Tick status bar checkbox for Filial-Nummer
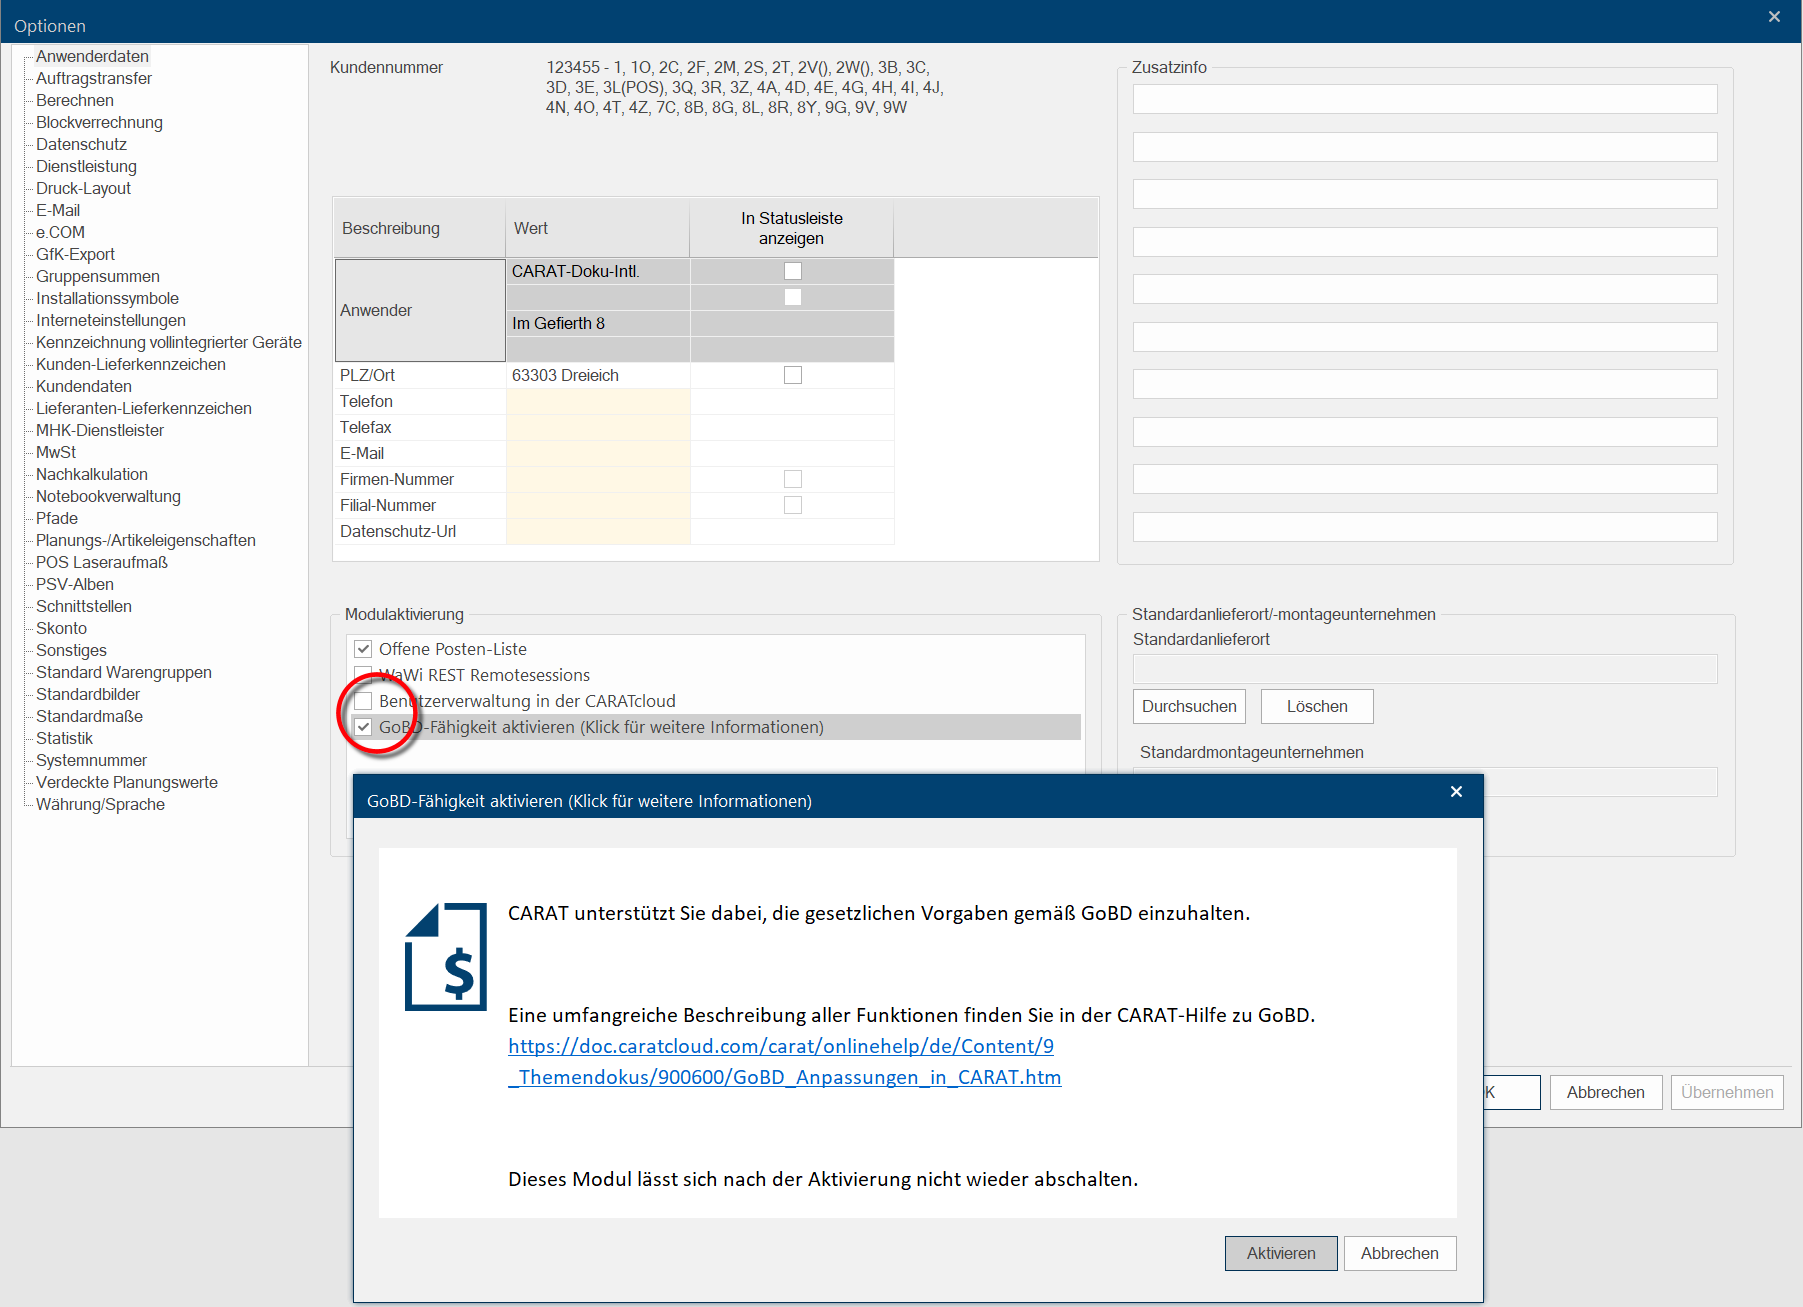1803x1307 pixels. click(x=793, y=505)
